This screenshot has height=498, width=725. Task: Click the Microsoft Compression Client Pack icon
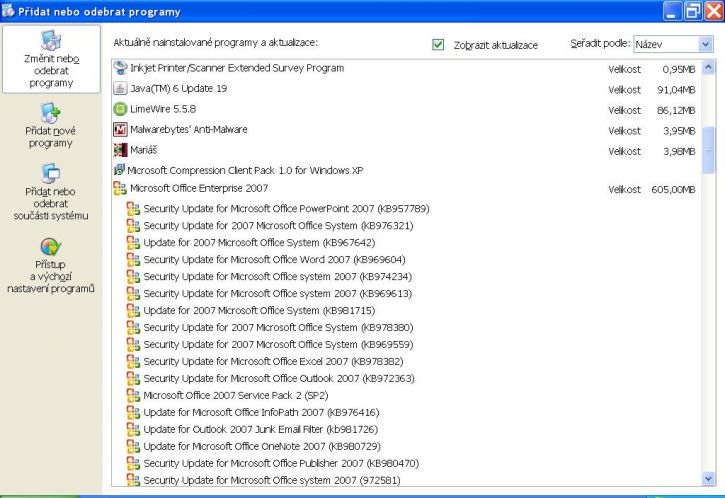point(119,170)
